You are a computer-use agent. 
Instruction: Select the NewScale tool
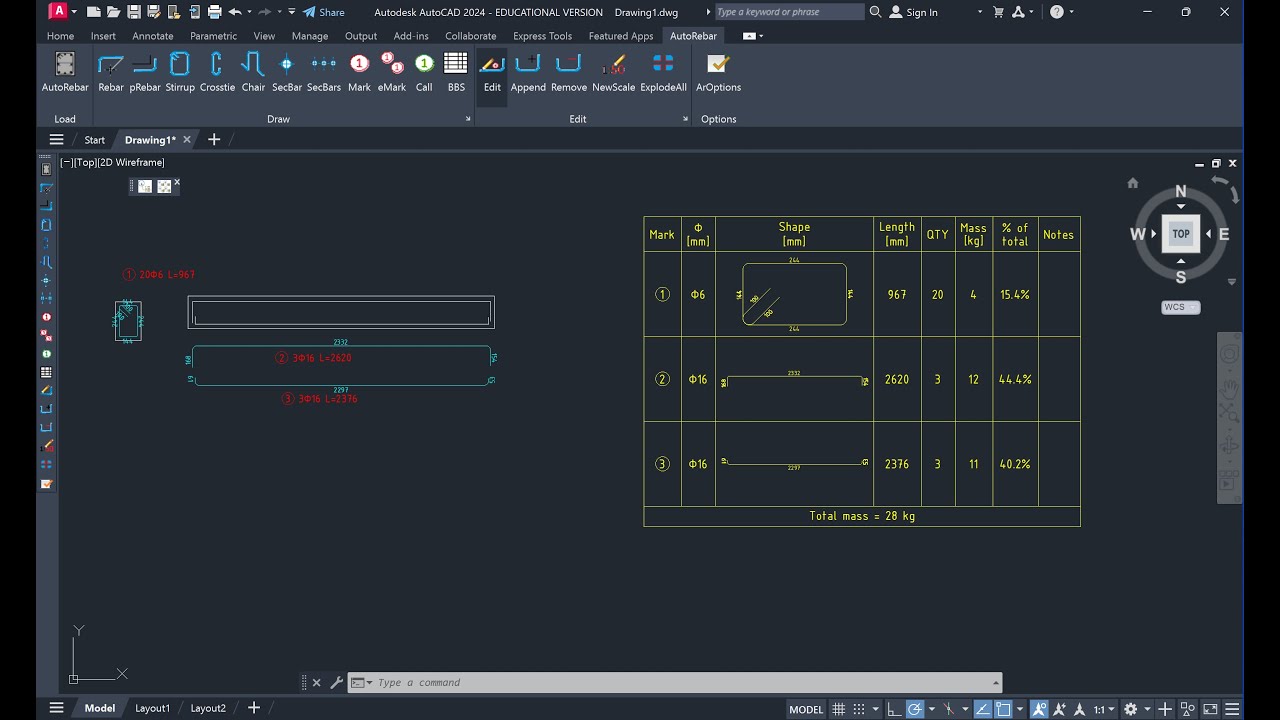(x=613, y=73)
